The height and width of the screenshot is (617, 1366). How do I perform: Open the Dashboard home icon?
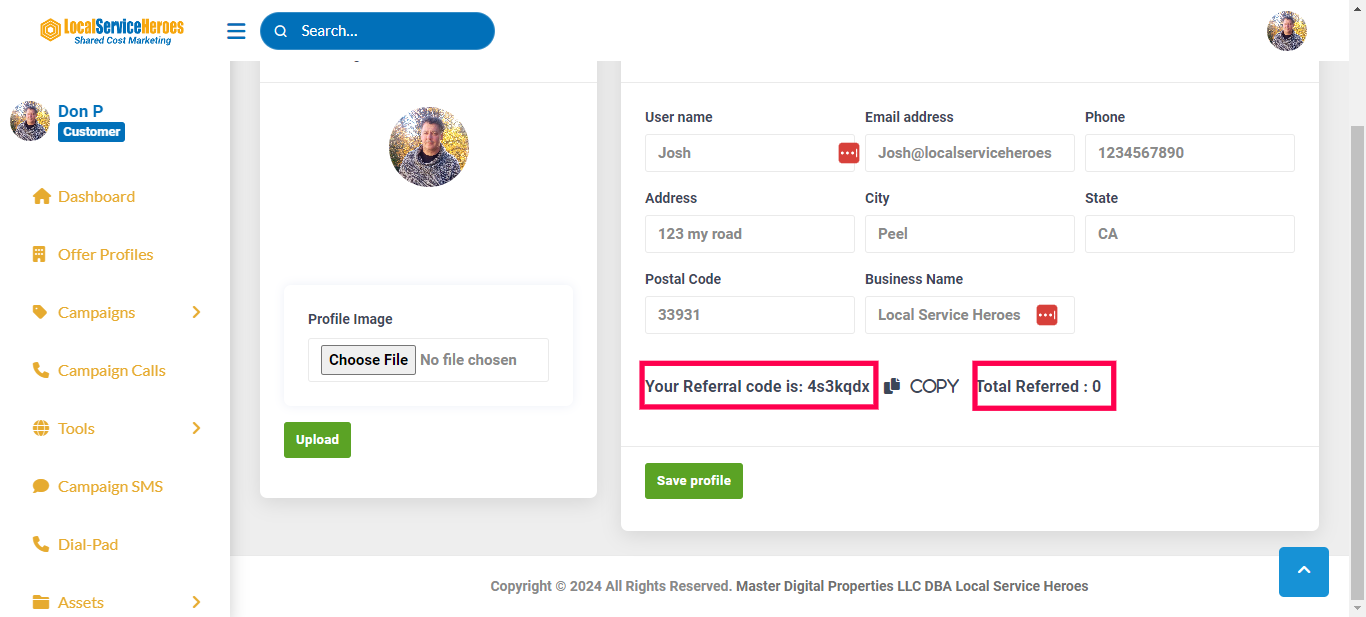41,196
